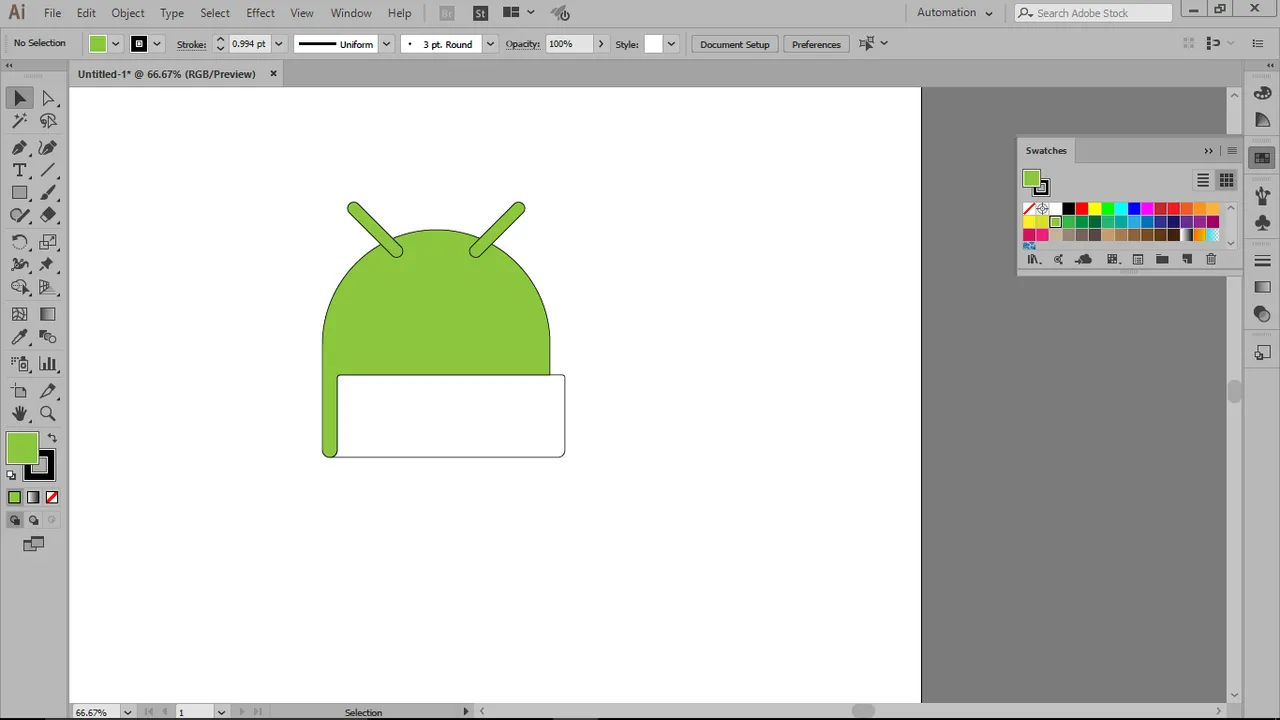The width and height of the screenshot is (1280, 720).
Task: Select the Blend tool
Action: (48, 338)
